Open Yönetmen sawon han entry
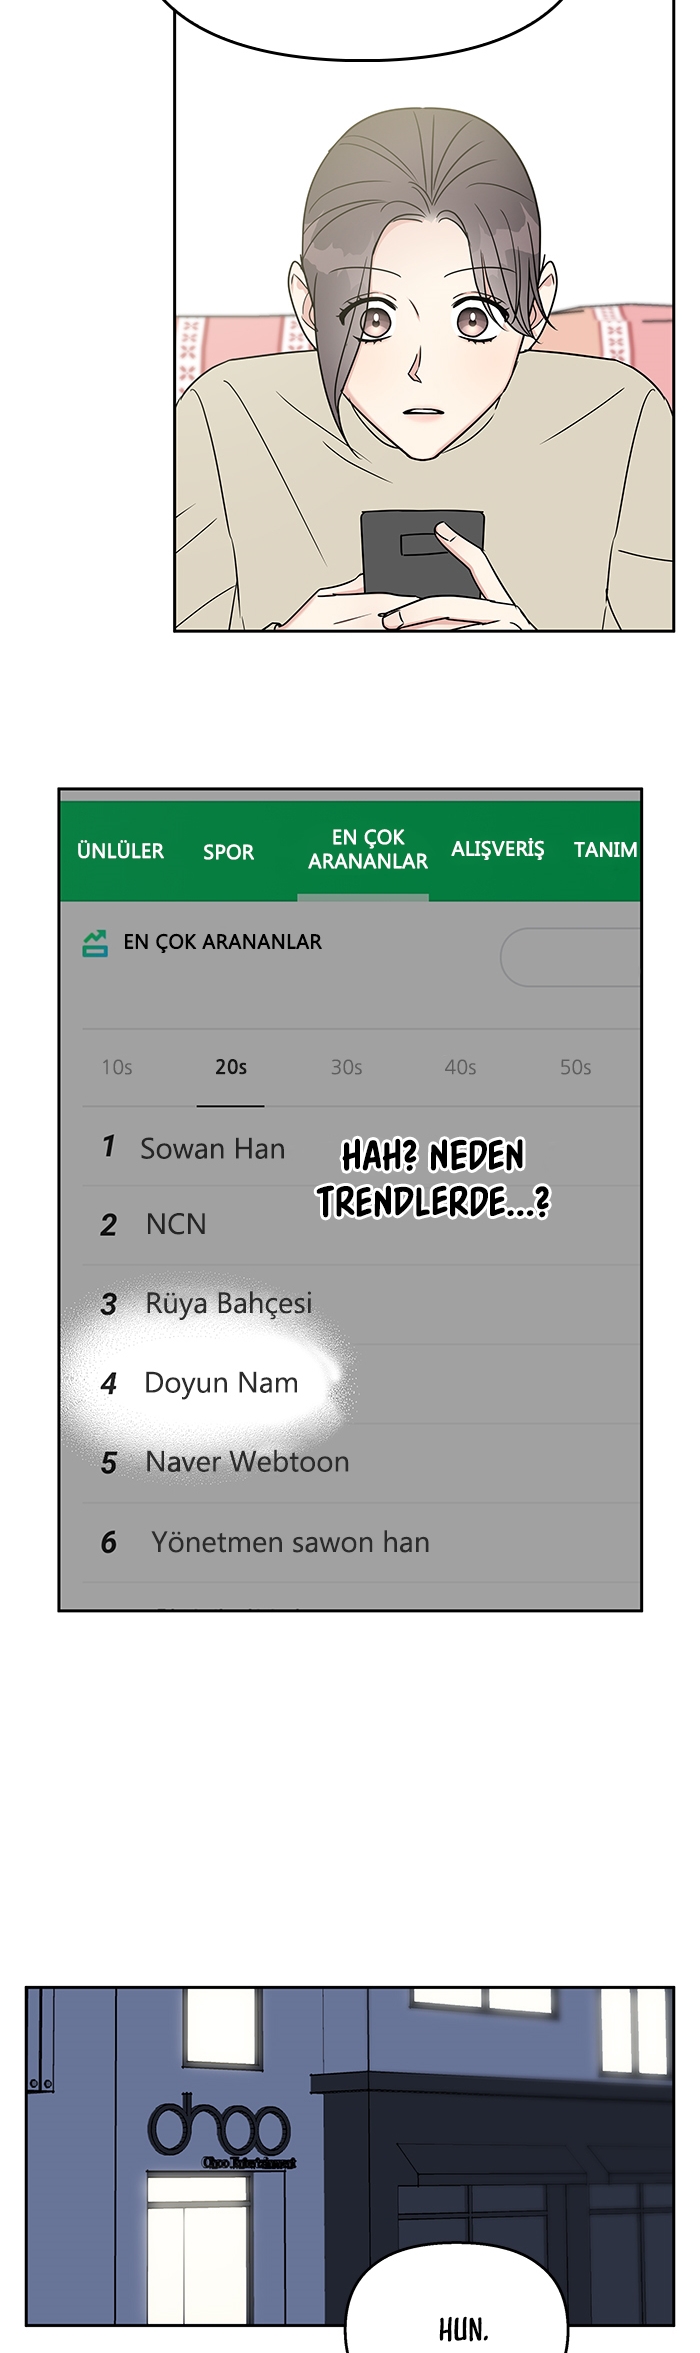 pyautogui.click(x=361, y=1542)
